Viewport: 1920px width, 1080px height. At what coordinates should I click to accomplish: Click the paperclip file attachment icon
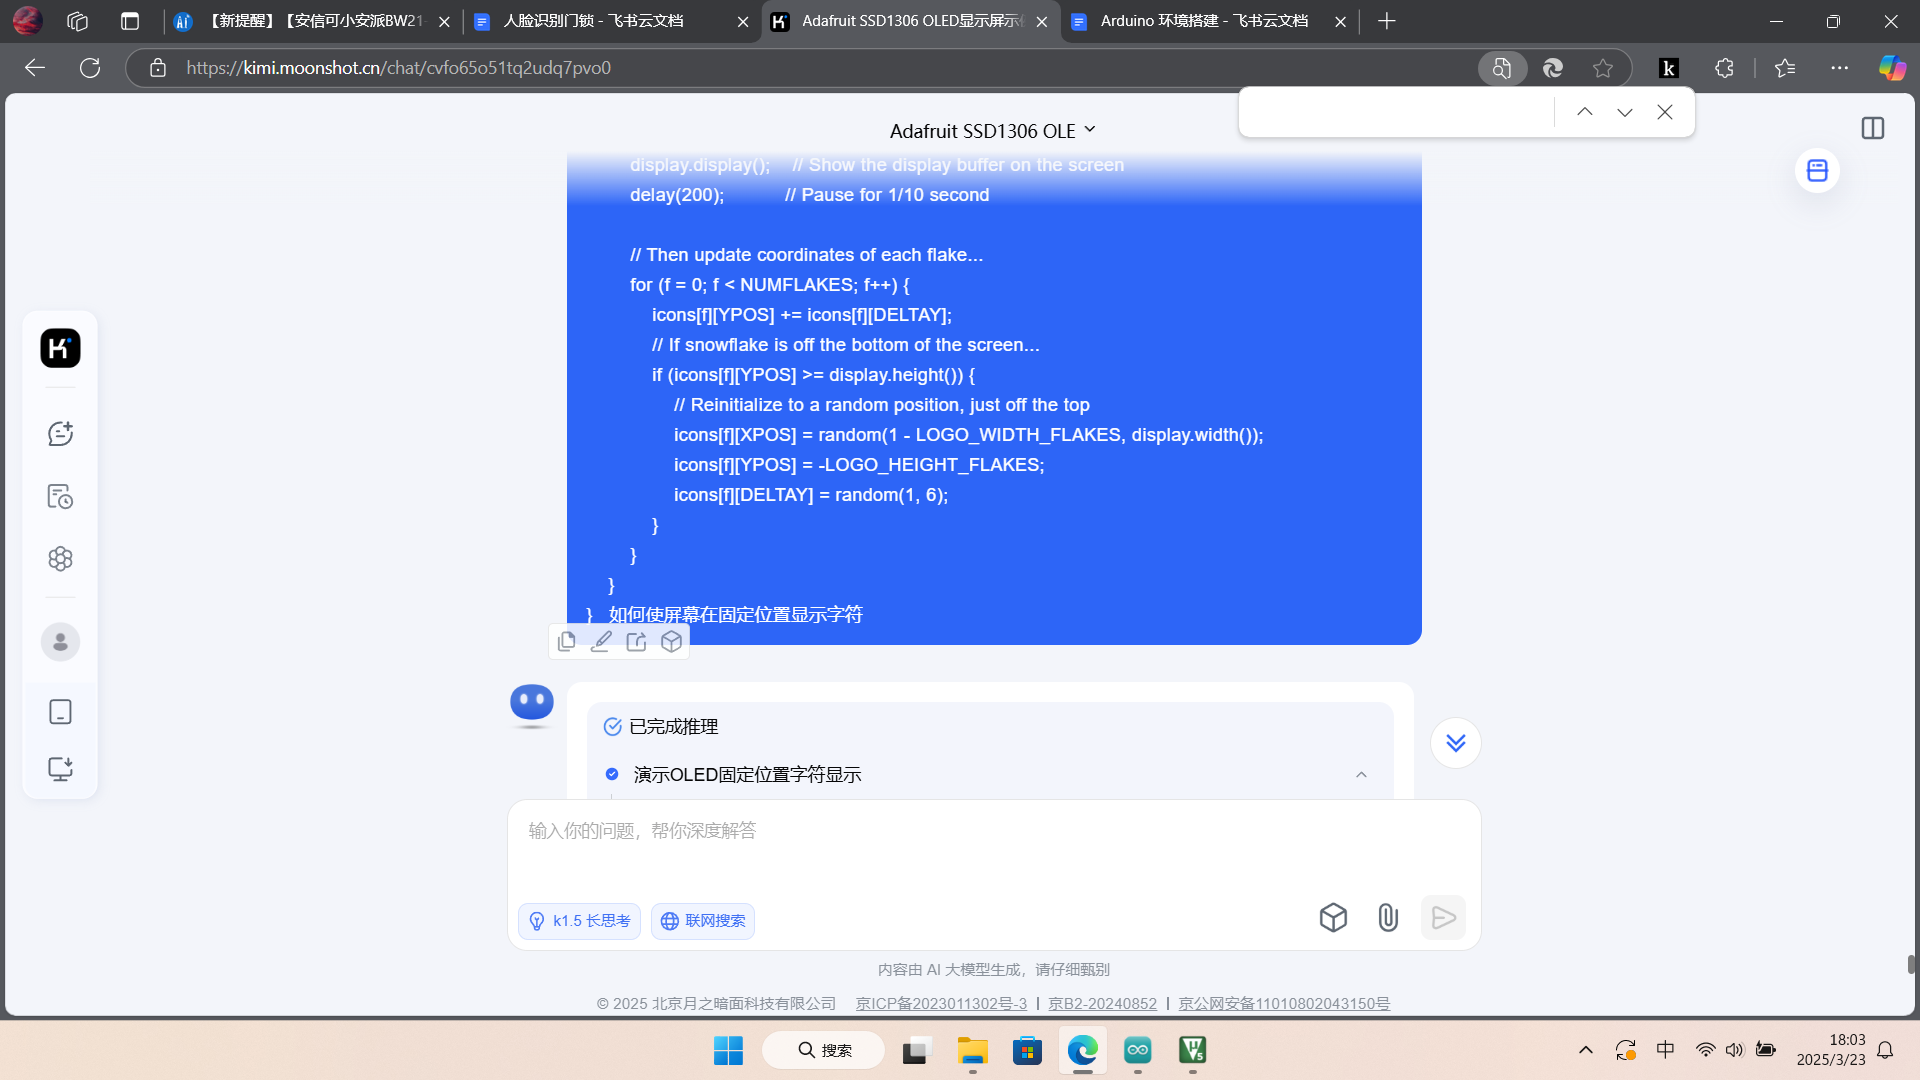[x=1387, y=916]
